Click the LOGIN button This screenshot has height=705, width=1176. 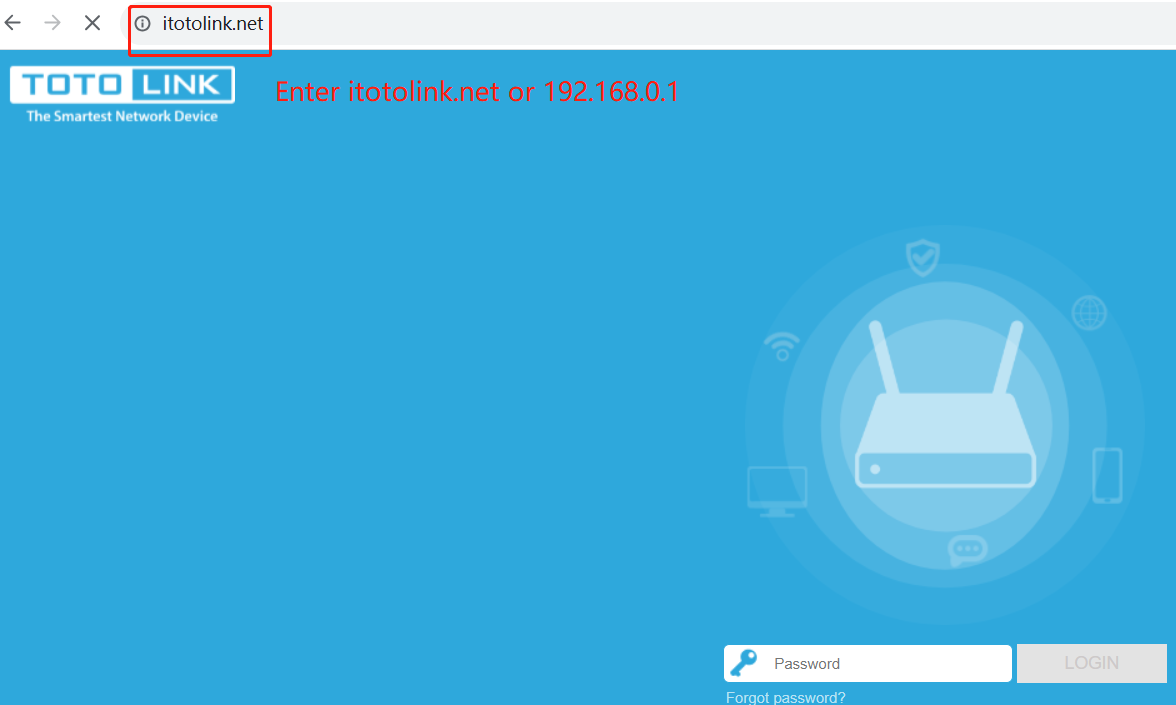1091,663
